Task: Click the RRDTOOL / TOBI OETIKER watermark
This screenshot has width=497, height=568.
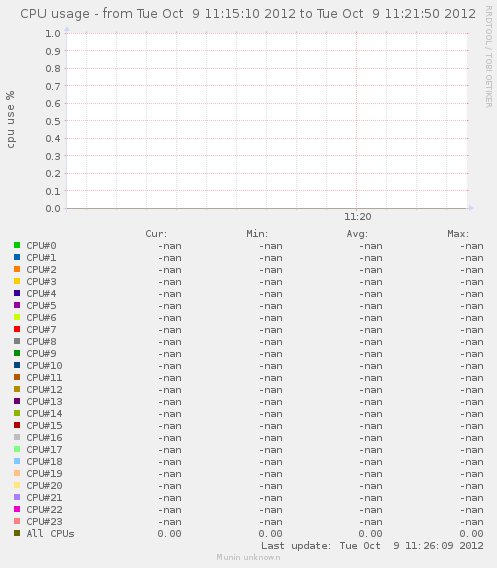Action: pos(488,57)
